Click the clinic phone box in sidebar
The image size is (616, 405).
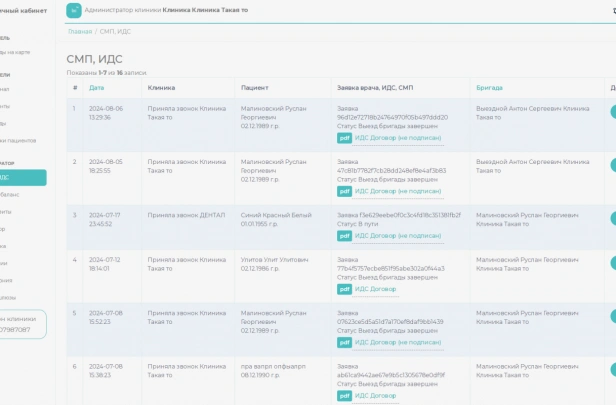[x=22, y=324]
